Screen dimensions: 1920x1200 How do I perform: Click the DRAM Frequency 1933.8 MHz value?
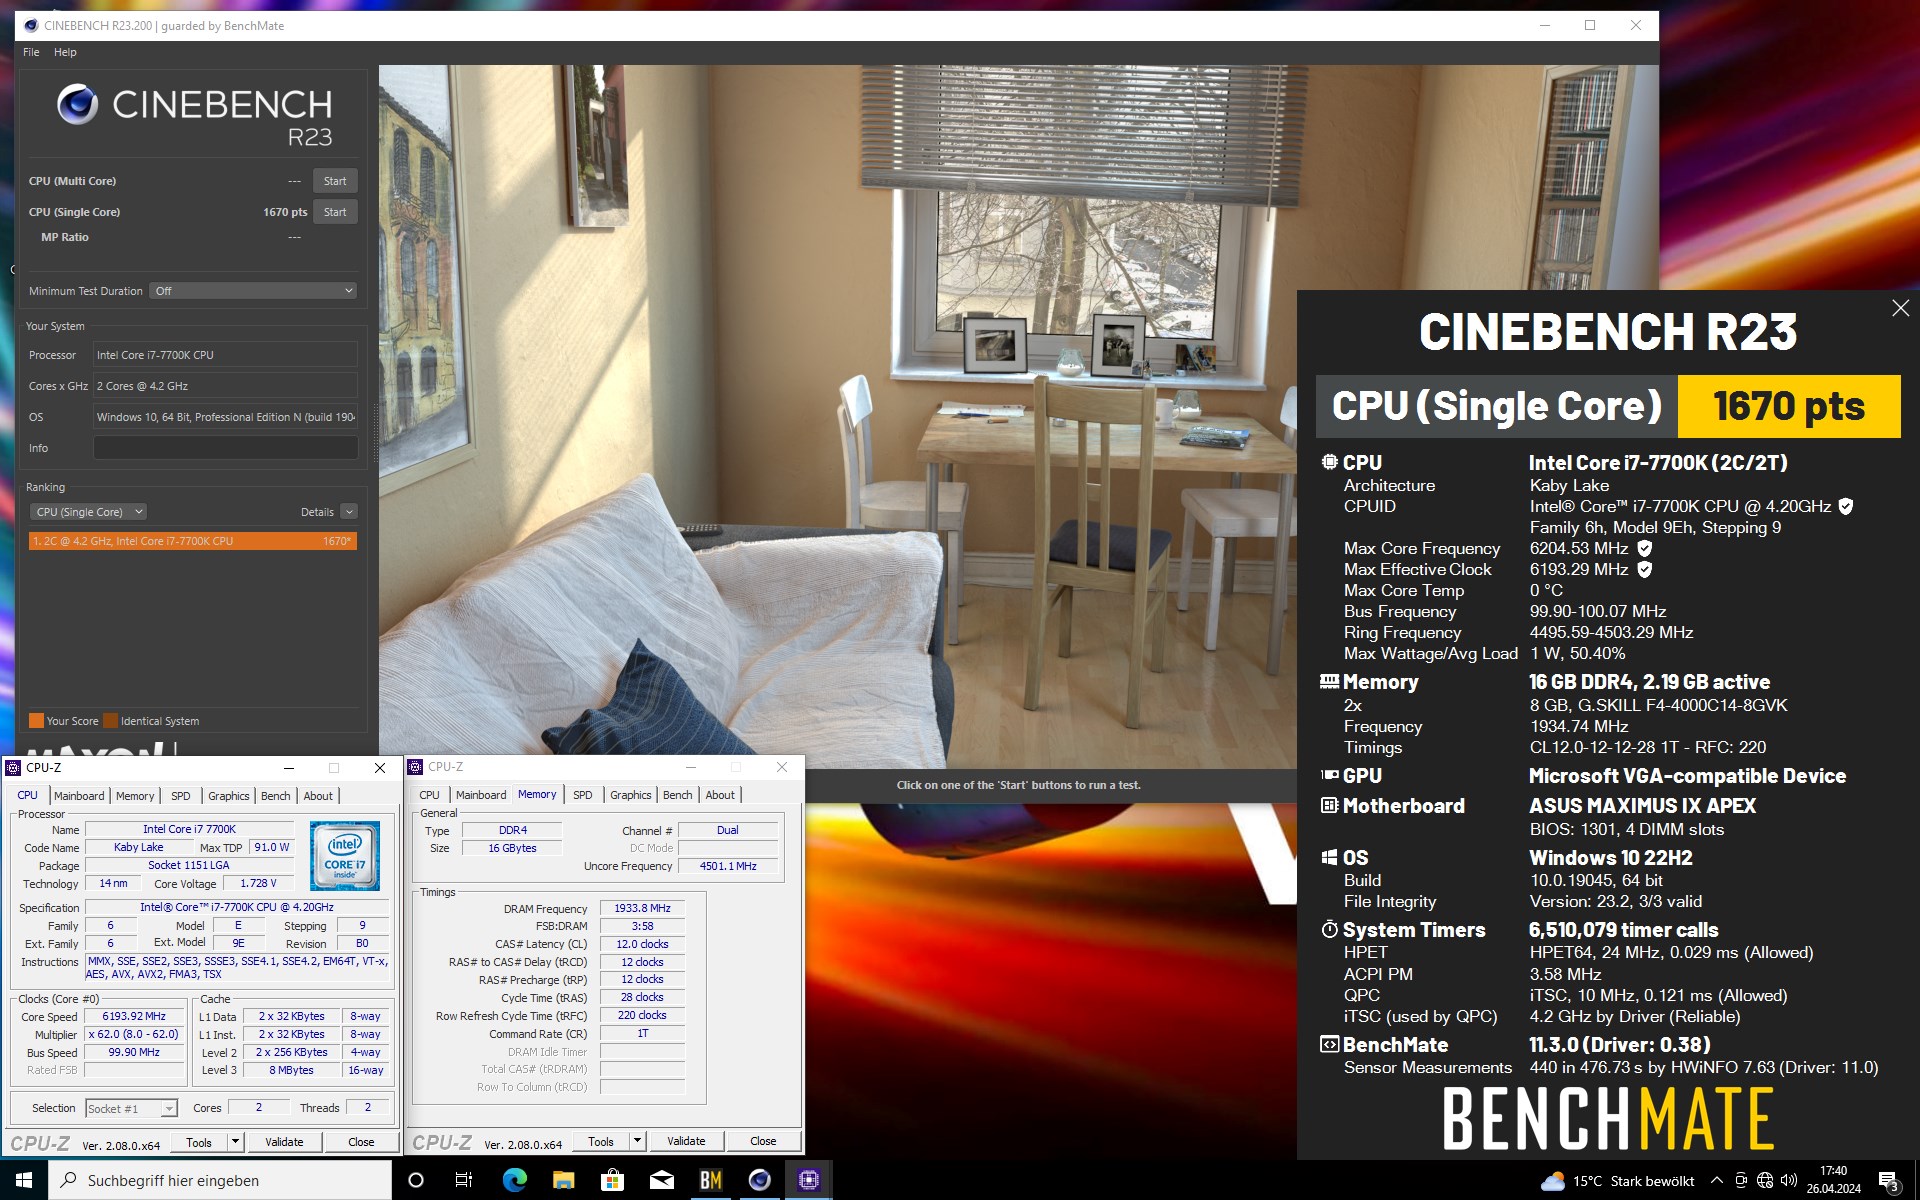(642, 908)
